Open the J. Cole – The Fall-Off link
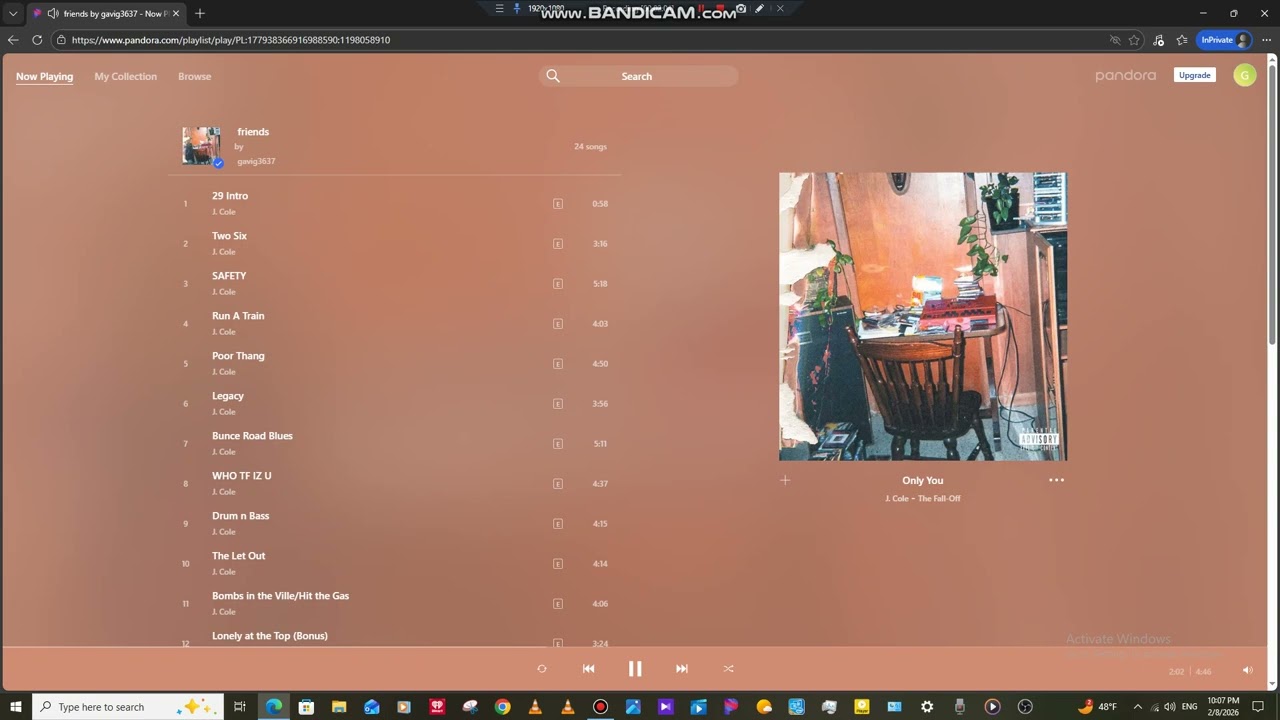The height and width of the screenshot is (720, 1280). tap(923, 498)
